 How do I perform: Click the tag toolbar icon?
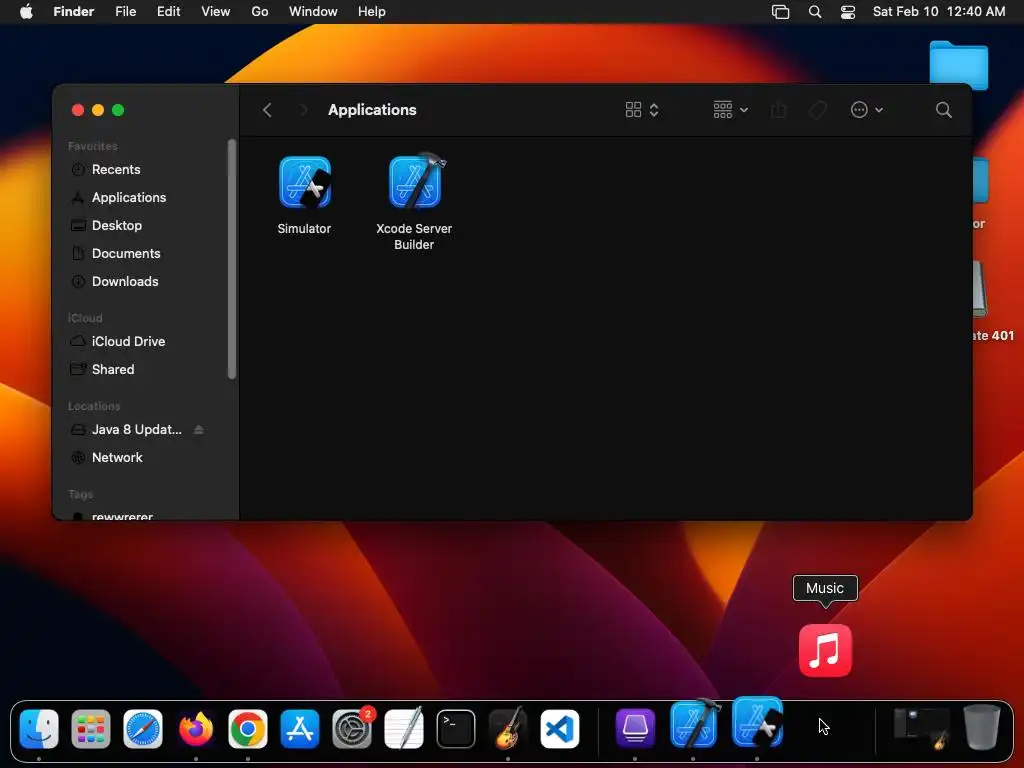pos(818,110)
